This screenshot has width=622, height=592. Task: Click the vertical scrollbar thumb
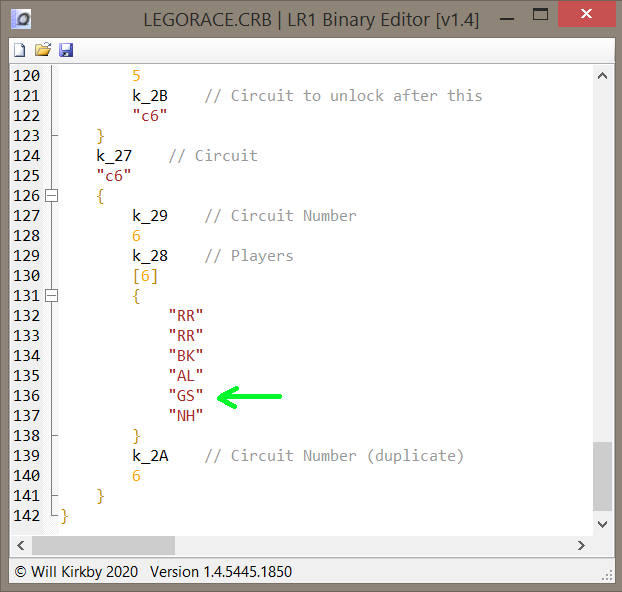602,477
